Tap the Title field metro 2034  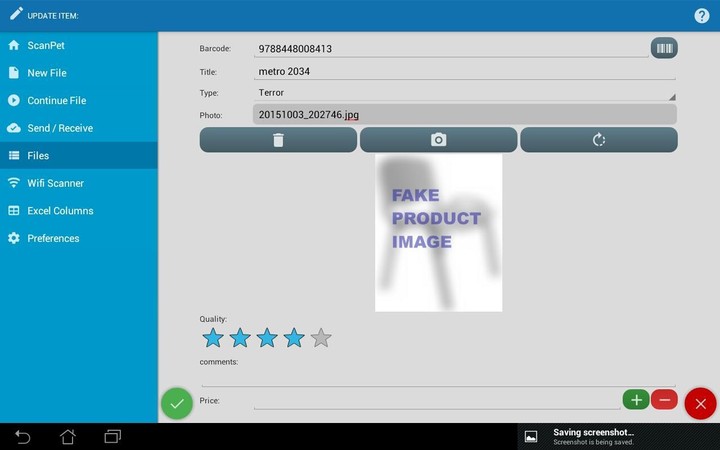click(465, 71)
